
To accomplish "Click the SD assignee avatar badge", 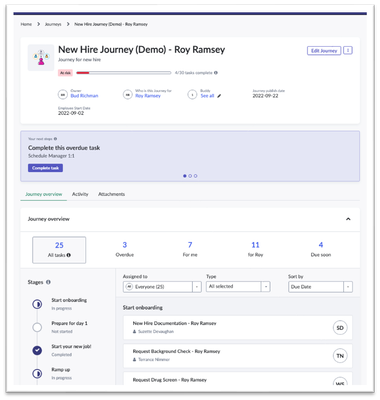I will tap(340, 328).
